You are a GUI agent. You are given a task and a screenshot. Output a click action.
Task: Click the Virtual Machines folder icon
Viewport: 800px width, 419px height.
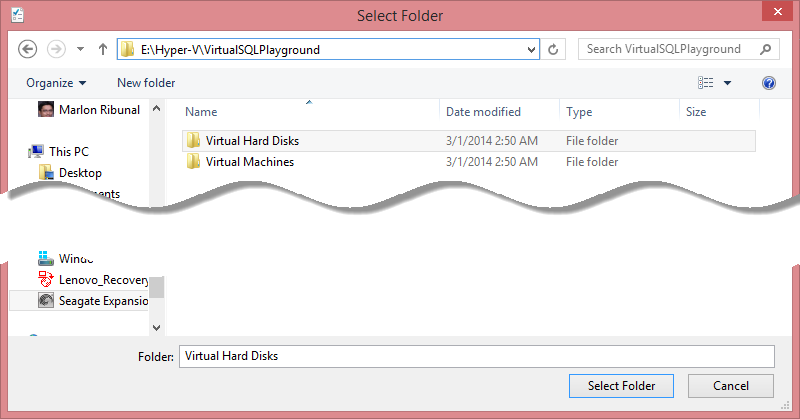pyautogui.click(x=194, y=162)
